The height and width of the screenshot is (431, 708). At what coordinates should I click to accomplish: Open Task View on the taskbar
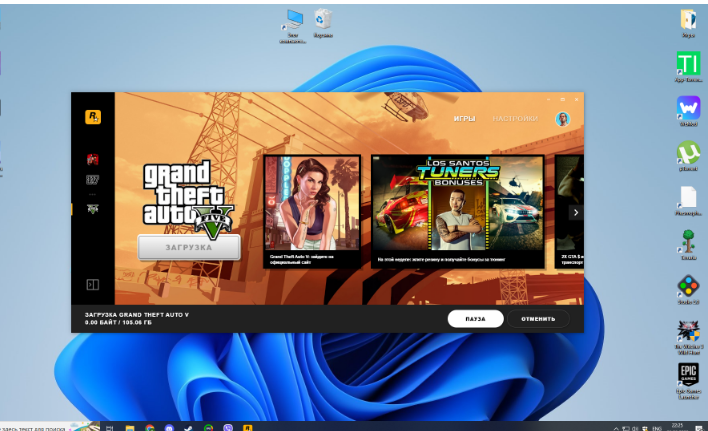click(x=109, y=428)
